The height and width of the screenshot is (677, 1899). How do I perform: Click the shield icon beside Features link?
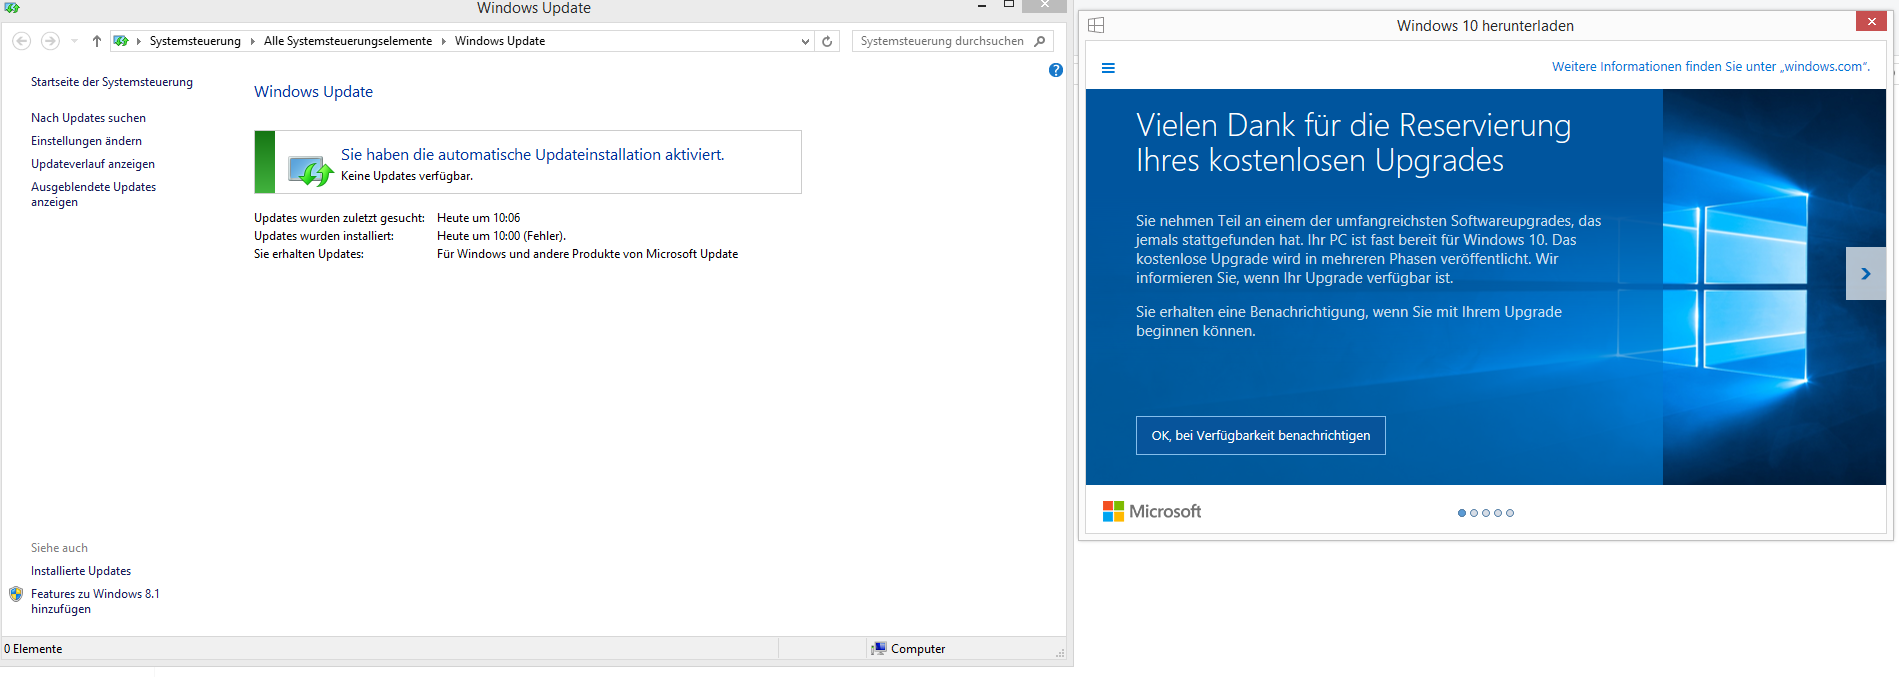coord(16,594)
